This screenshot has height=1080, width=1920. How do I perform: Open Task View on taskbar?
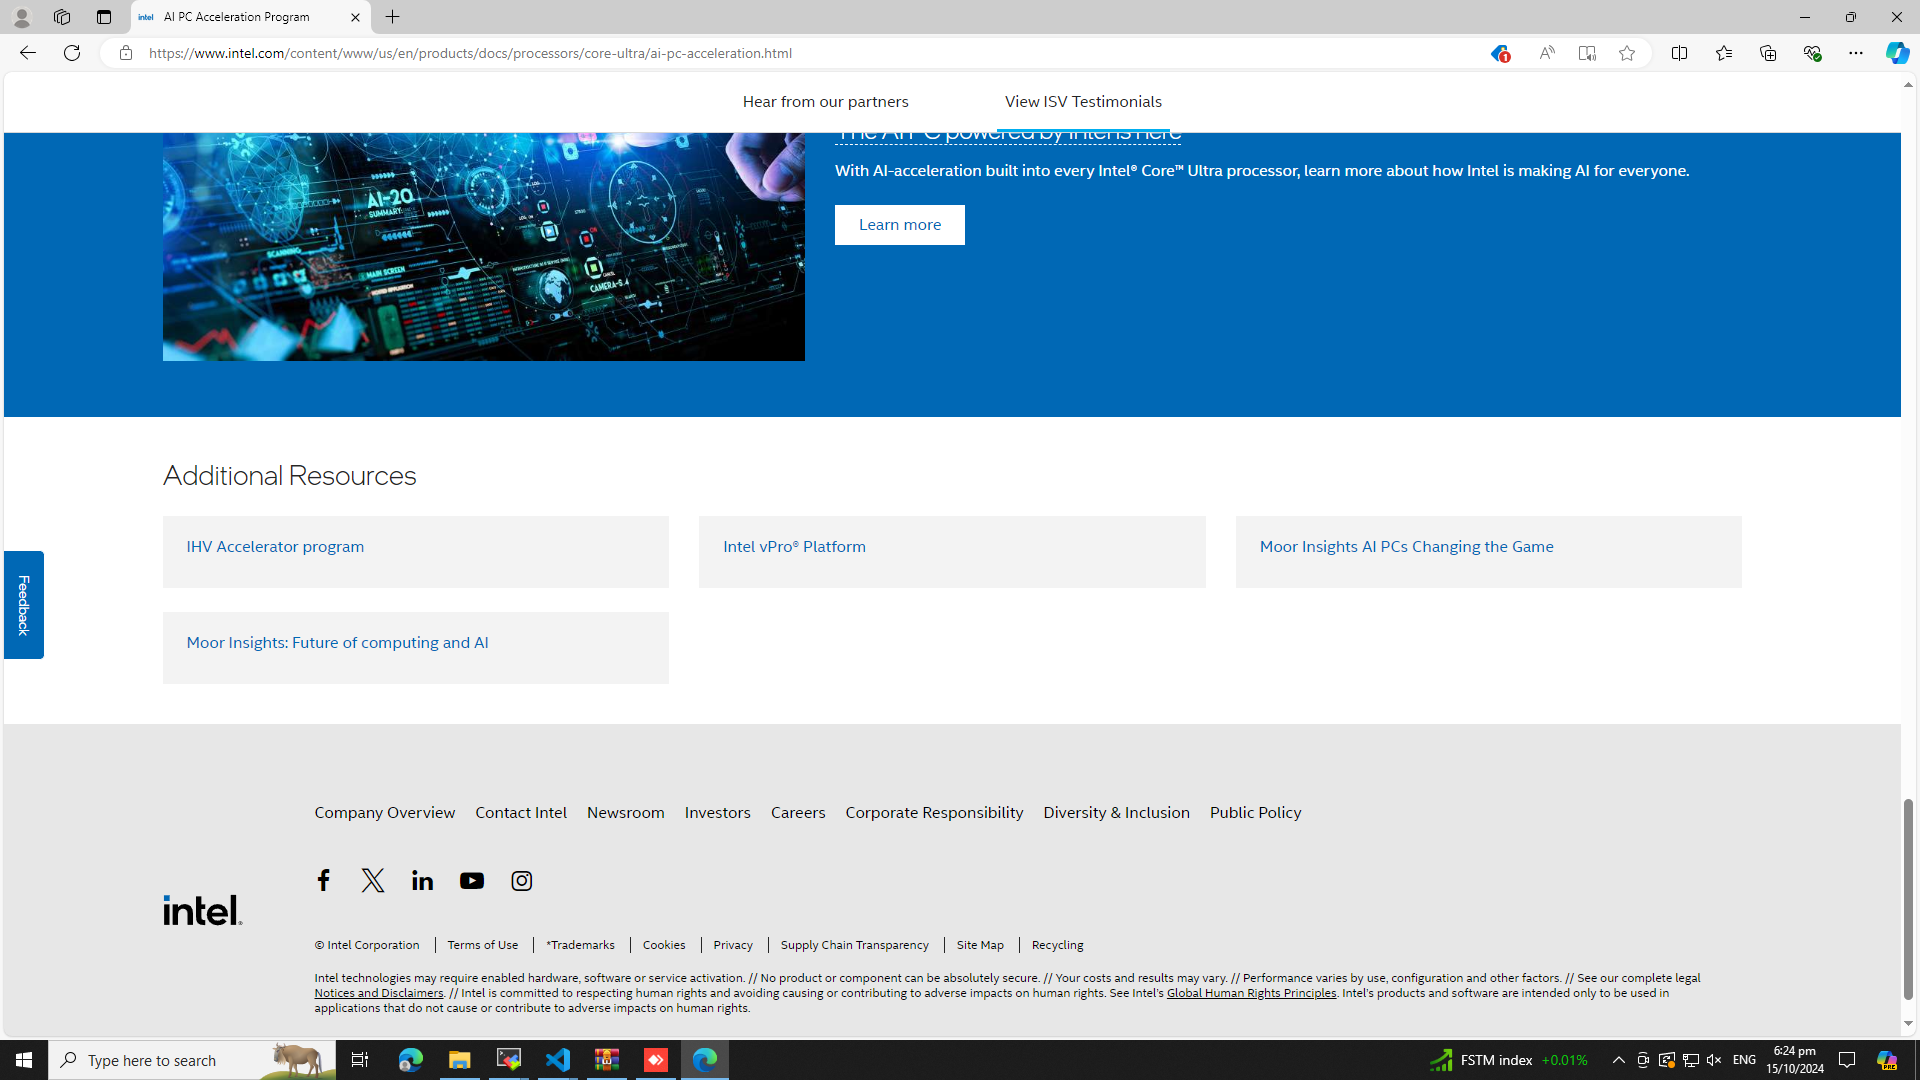pos(360,1060)
